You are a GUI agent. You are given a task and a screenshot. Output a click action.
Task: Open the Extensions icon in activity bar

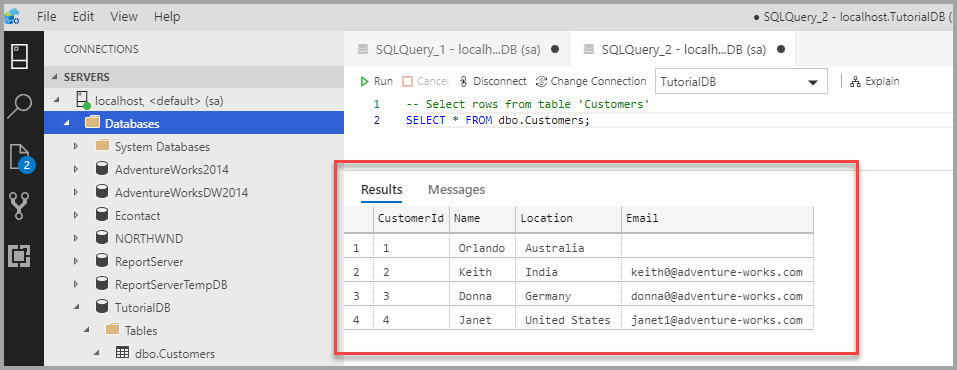point(21,256)
